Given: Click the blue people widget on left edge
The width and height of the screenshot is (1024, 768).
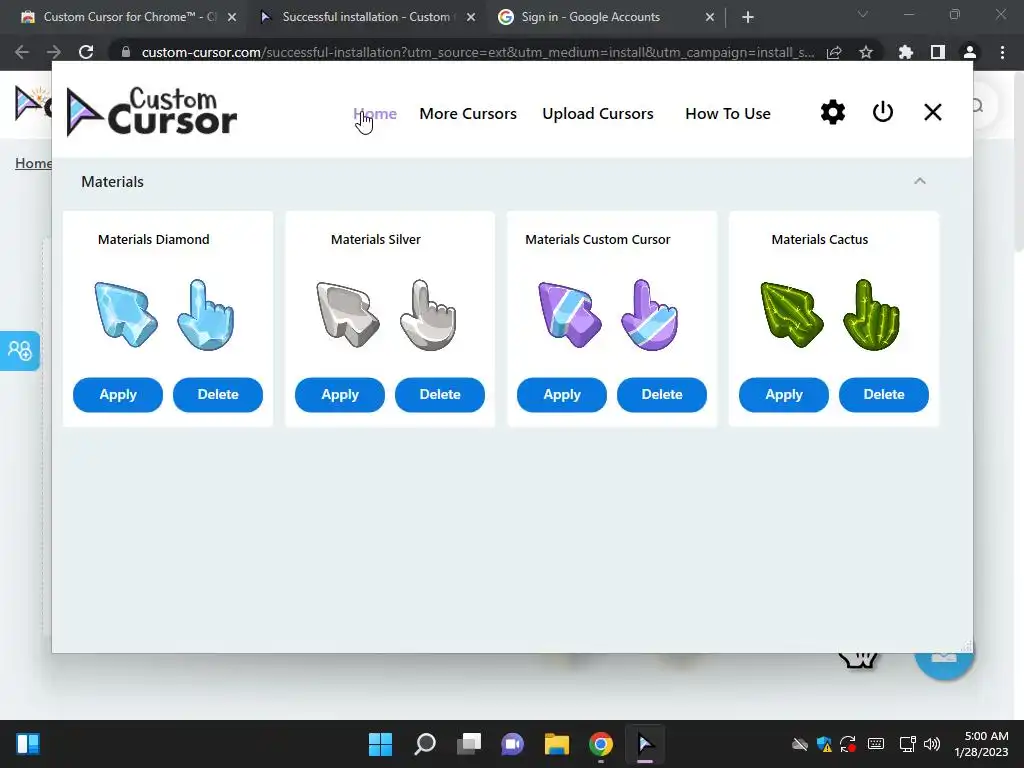Looking at the screenshot, I should click(x=20, y=351).
